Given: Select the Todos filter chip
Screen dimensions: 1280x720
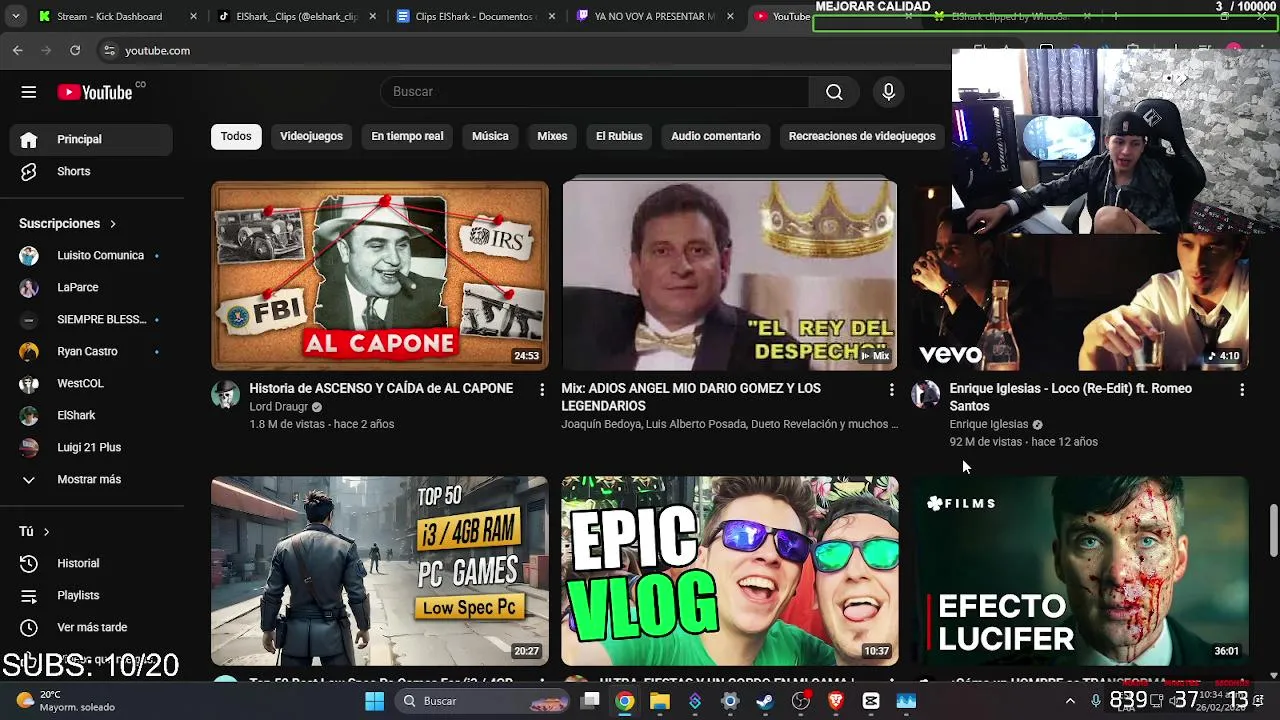Looking at the screenshot, I should tap(236, 136).
